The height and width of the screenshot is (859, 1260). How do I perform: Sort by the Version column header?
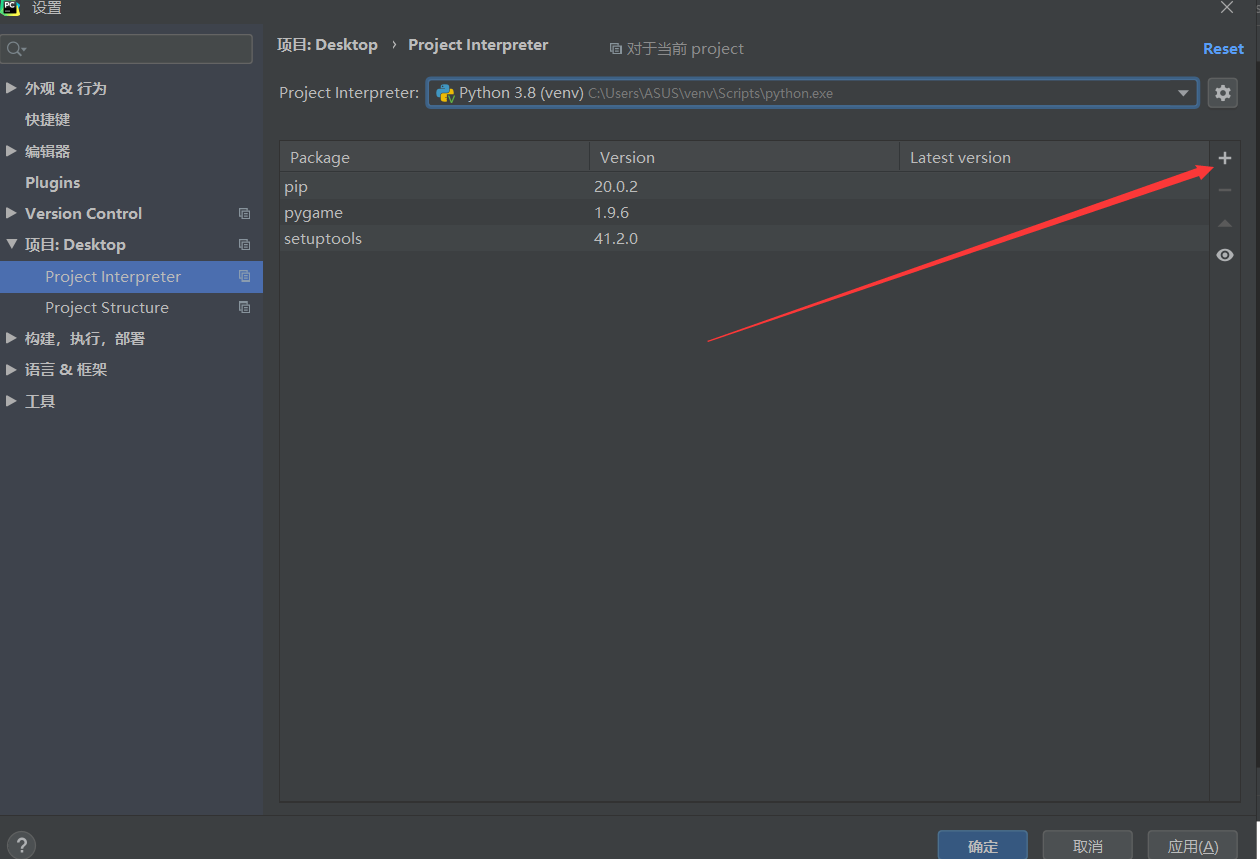[744, 157]
